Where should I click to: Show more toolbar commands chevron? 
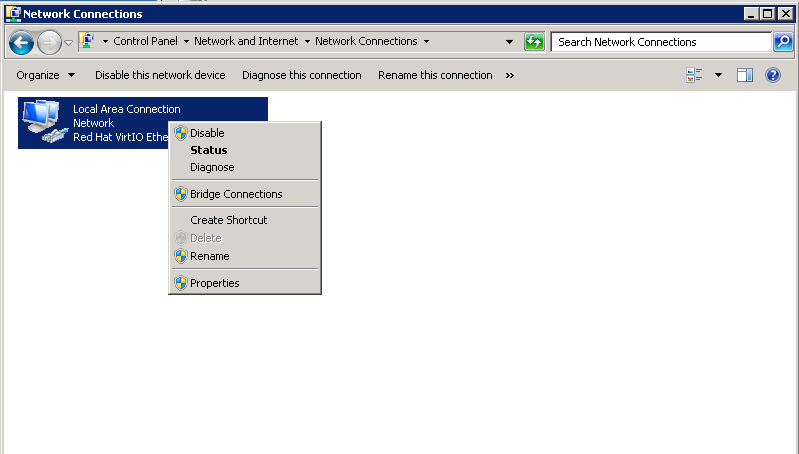click(510, 75)
